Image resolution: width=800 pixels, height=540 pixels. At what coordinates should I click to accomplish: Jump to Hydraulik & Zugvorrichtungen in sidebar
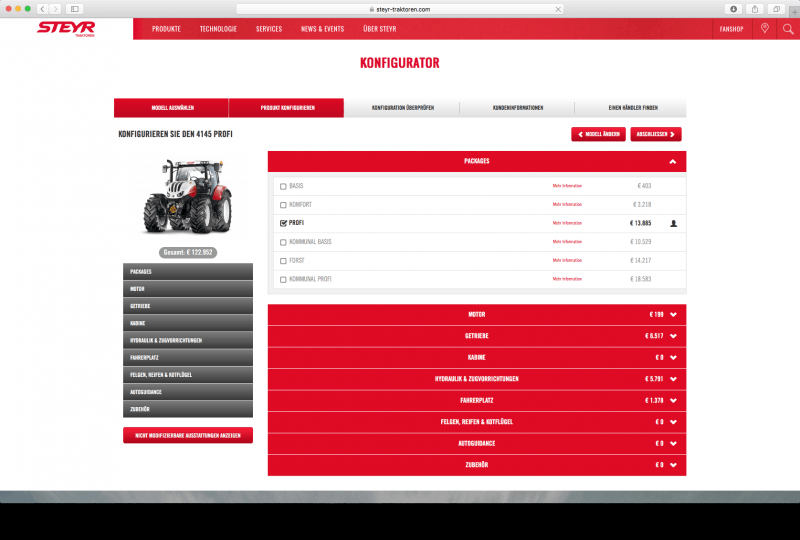click(188, 340)
